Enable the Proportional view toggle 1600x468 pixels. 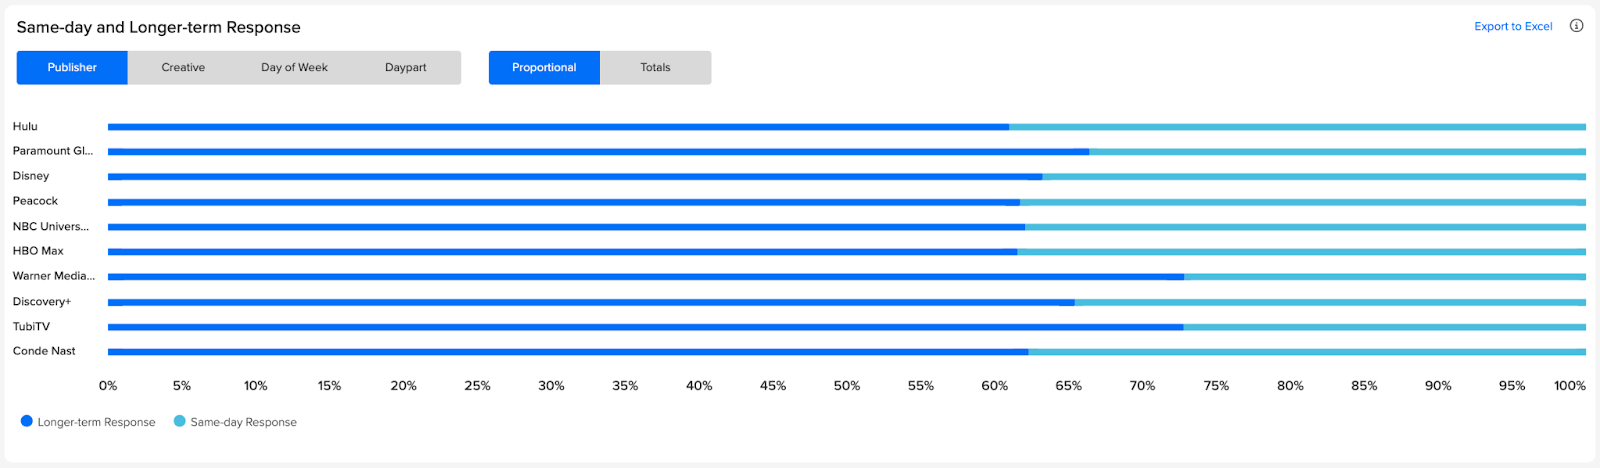click(x=544, y=67)
